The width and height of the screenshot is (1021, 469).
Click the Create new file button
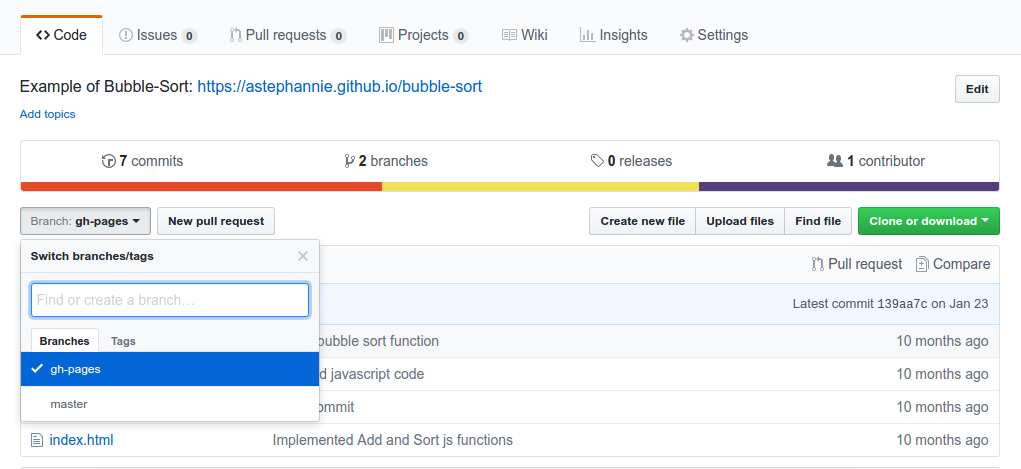(x=643, y=221)
